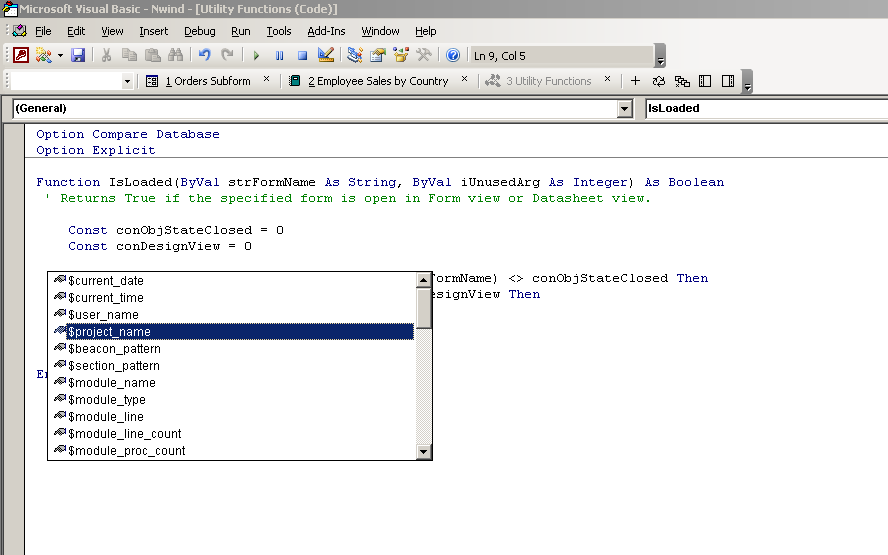
Task: Open Find with the binoculars icon
Action: point(176,55)
